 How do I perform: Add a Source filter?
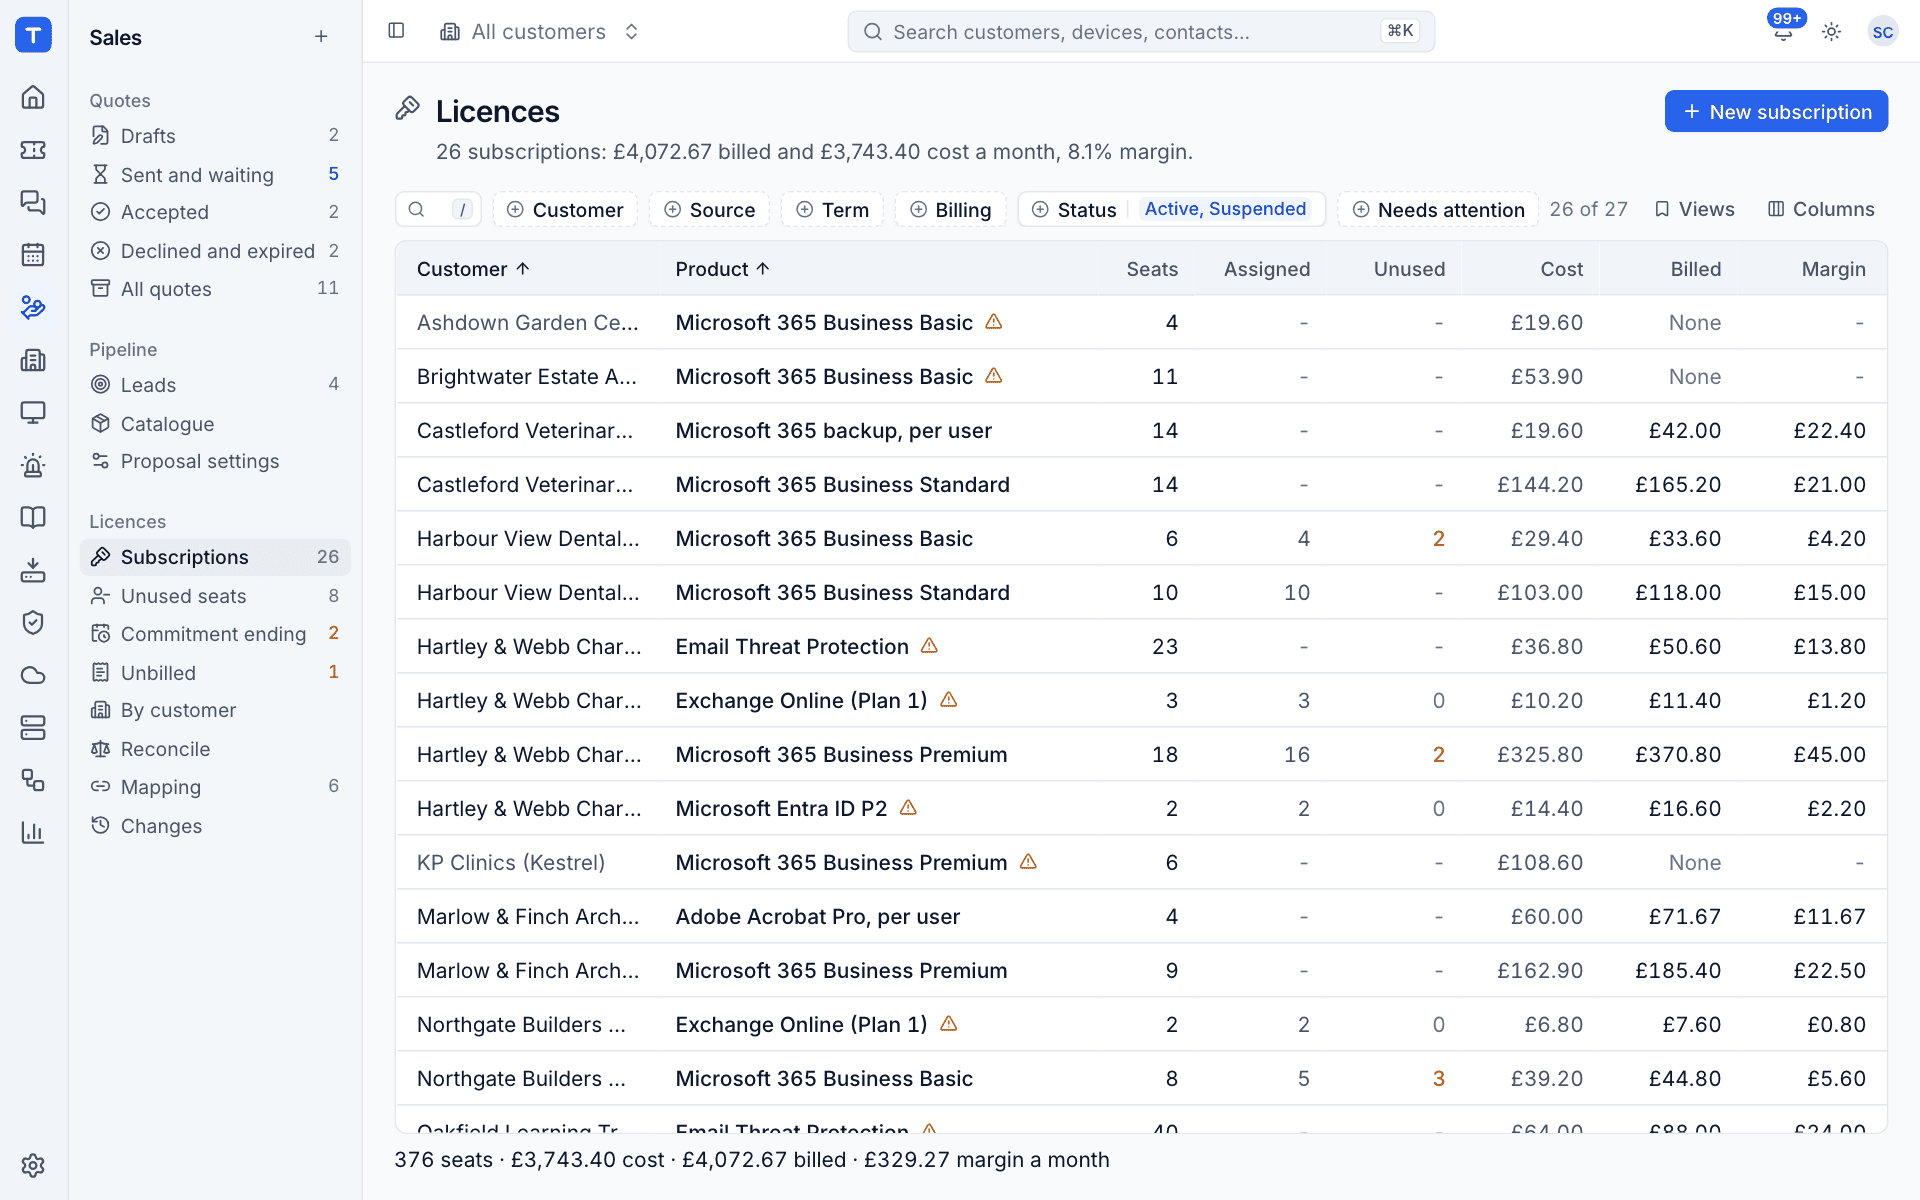click(x=709, y=209)
